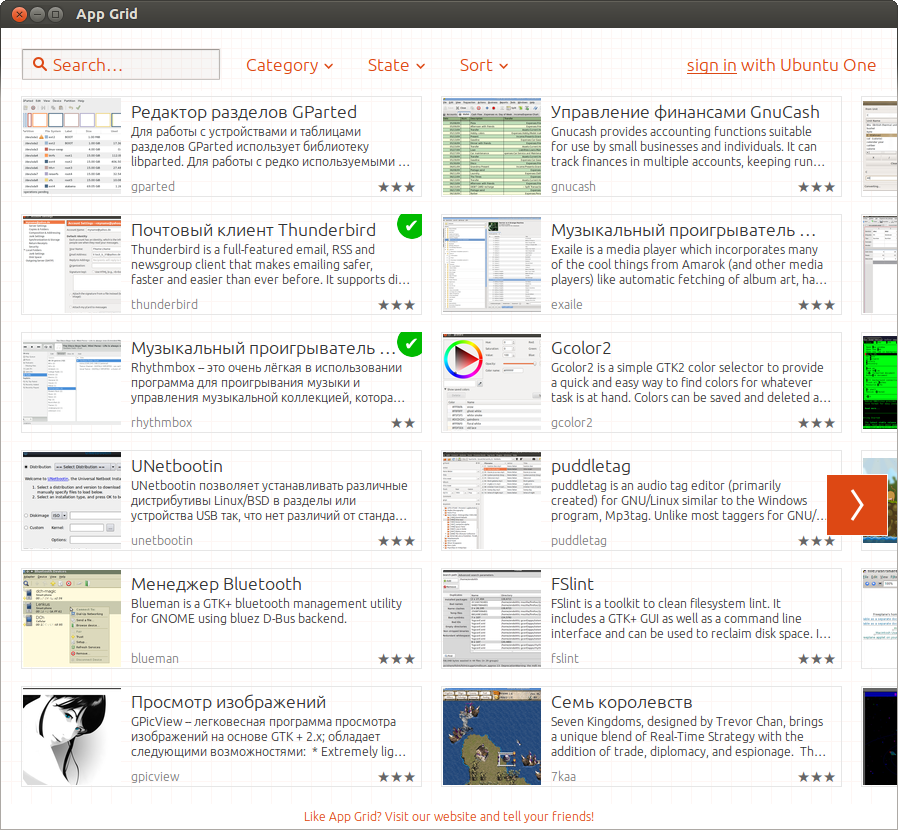Image resolution: width=898 pixels, height=830 pixels.
Task: Click the '7kaa' package name
Action: [564, 777]
